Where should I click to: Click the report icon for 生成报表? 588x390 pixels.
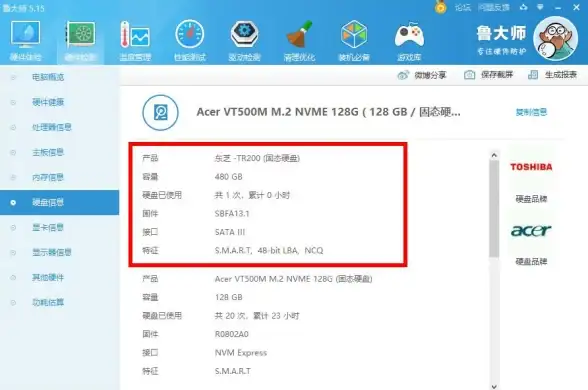[533, 75]
